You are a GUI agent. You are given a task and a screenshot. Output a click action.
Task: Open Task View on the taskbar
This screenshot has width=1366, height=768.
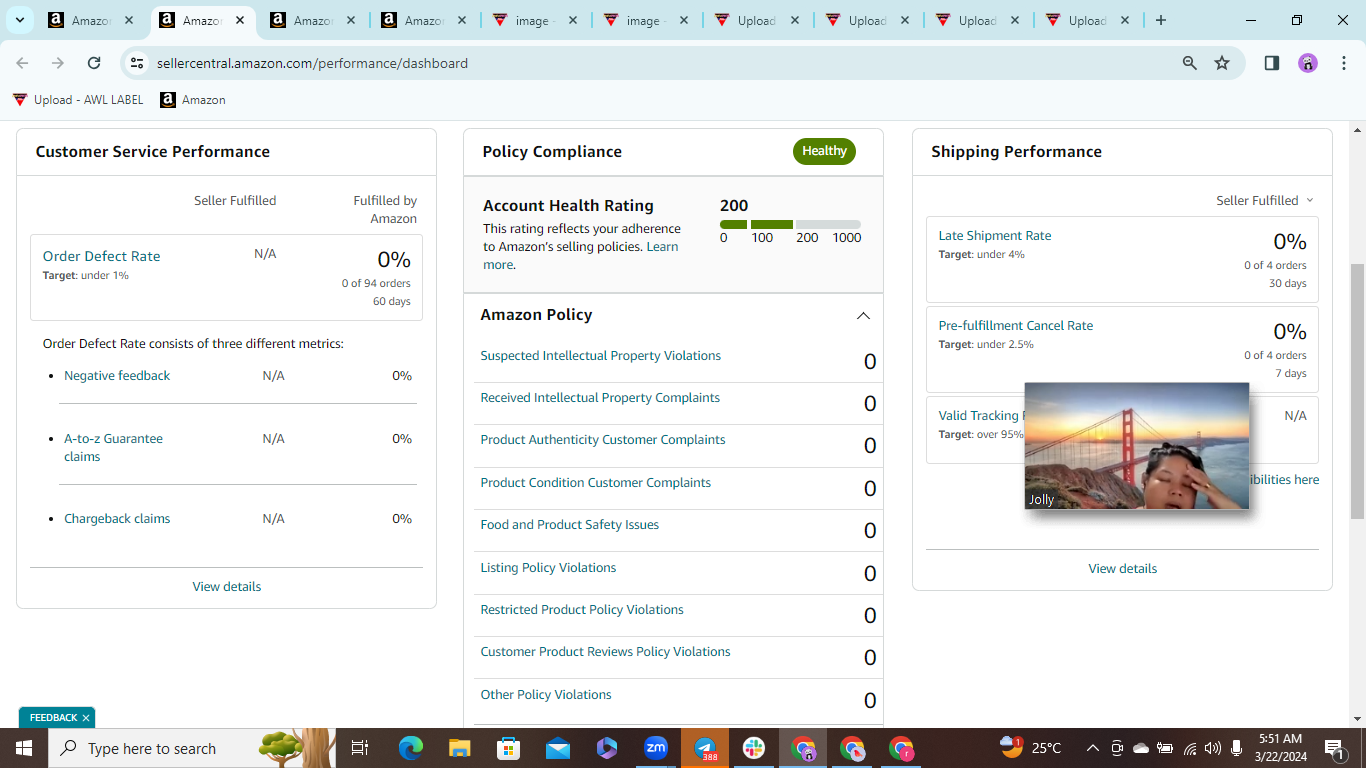pyautogui.click(x=360, y=748)
